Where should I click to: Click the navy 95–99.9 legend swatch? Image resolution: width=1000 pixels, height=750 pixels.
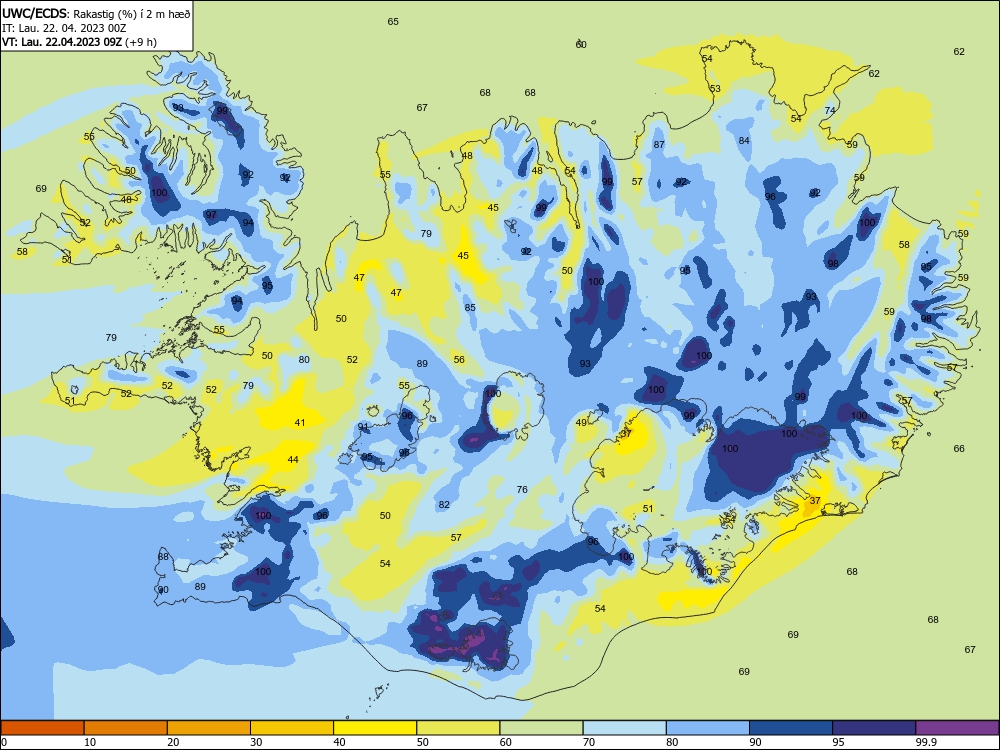click(x=874, y=728)
